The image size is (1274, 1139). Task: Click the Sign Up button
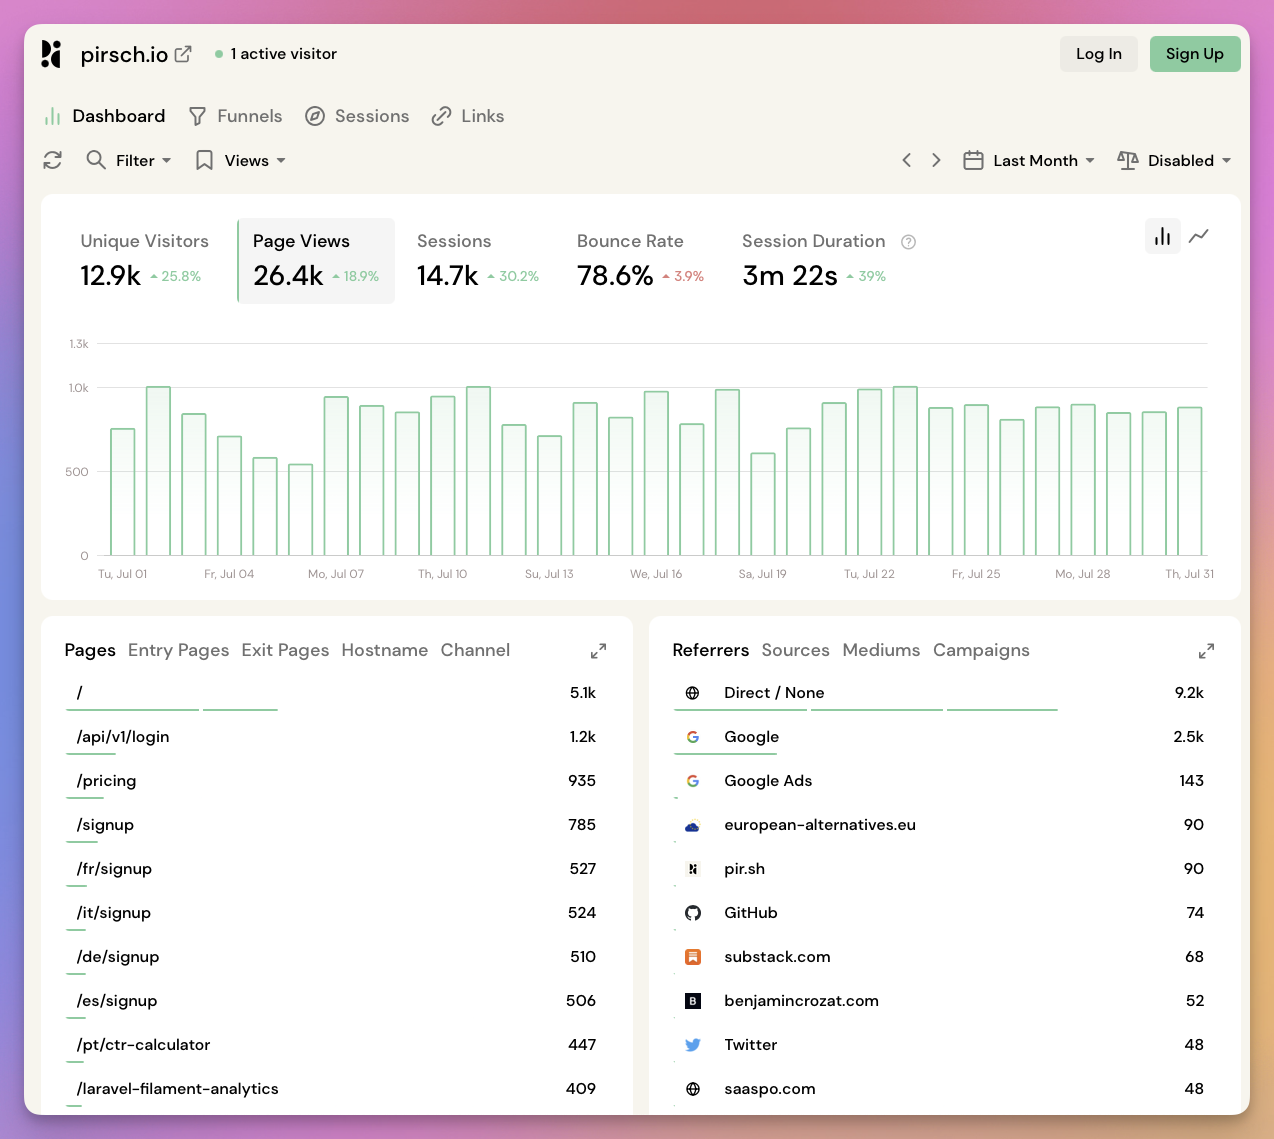1195,54
